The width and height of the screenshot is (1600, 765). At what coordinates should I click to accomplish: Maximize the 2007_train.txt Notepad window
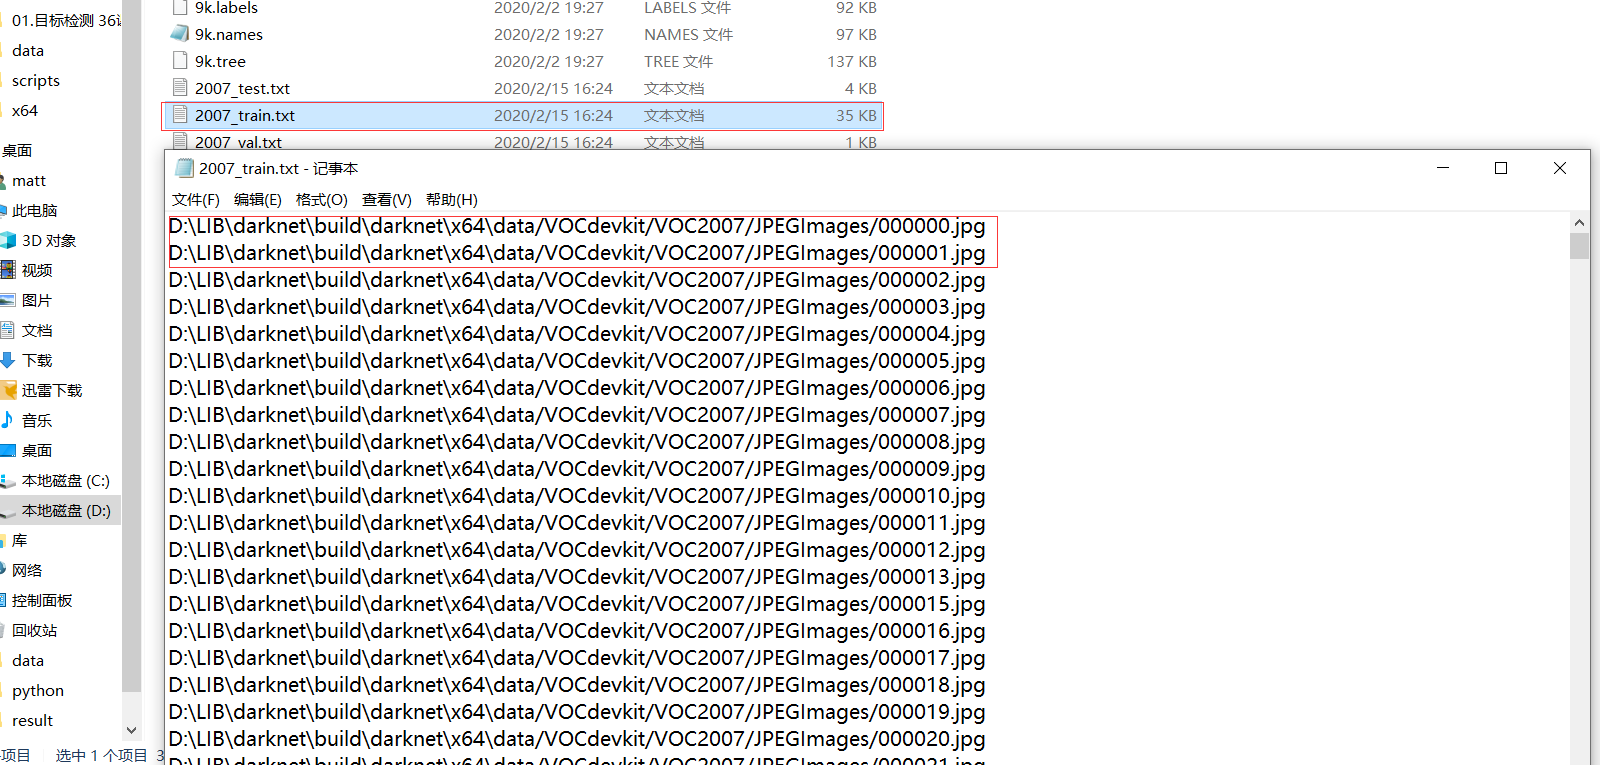coord(1501,168)
